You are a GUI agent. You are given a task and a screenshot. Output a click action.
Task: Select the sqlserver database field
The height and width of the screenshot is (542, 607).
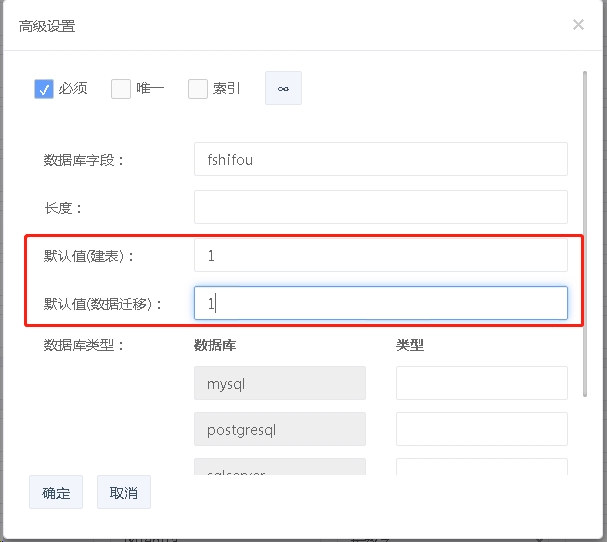[279, 467]
